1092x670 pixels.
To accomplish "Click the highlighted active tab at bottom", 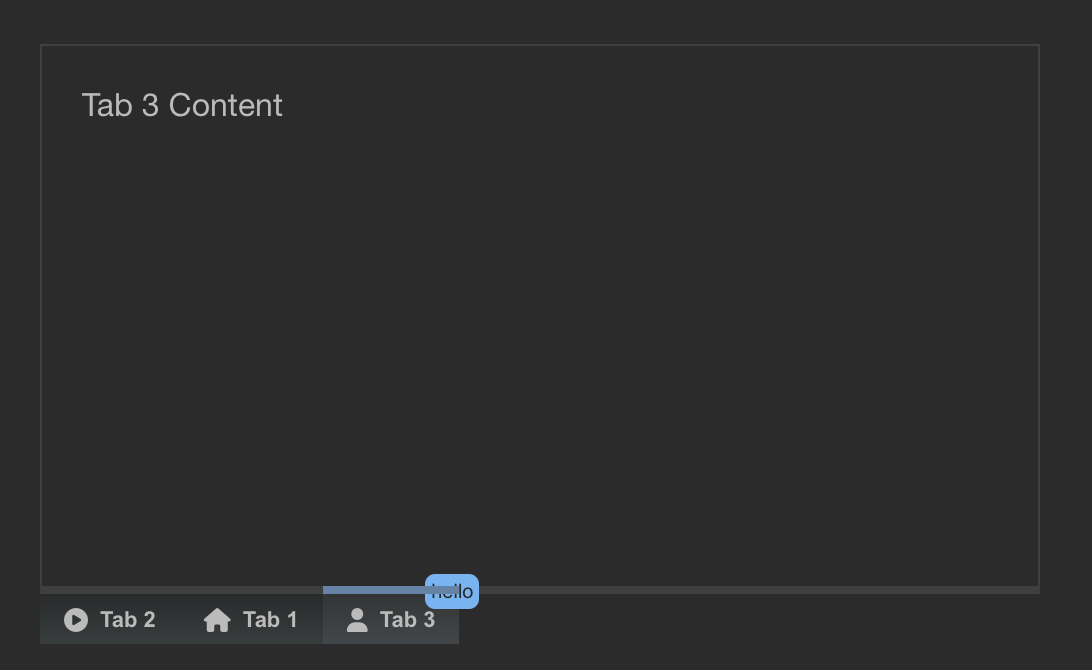I will [x=390, y=620].
